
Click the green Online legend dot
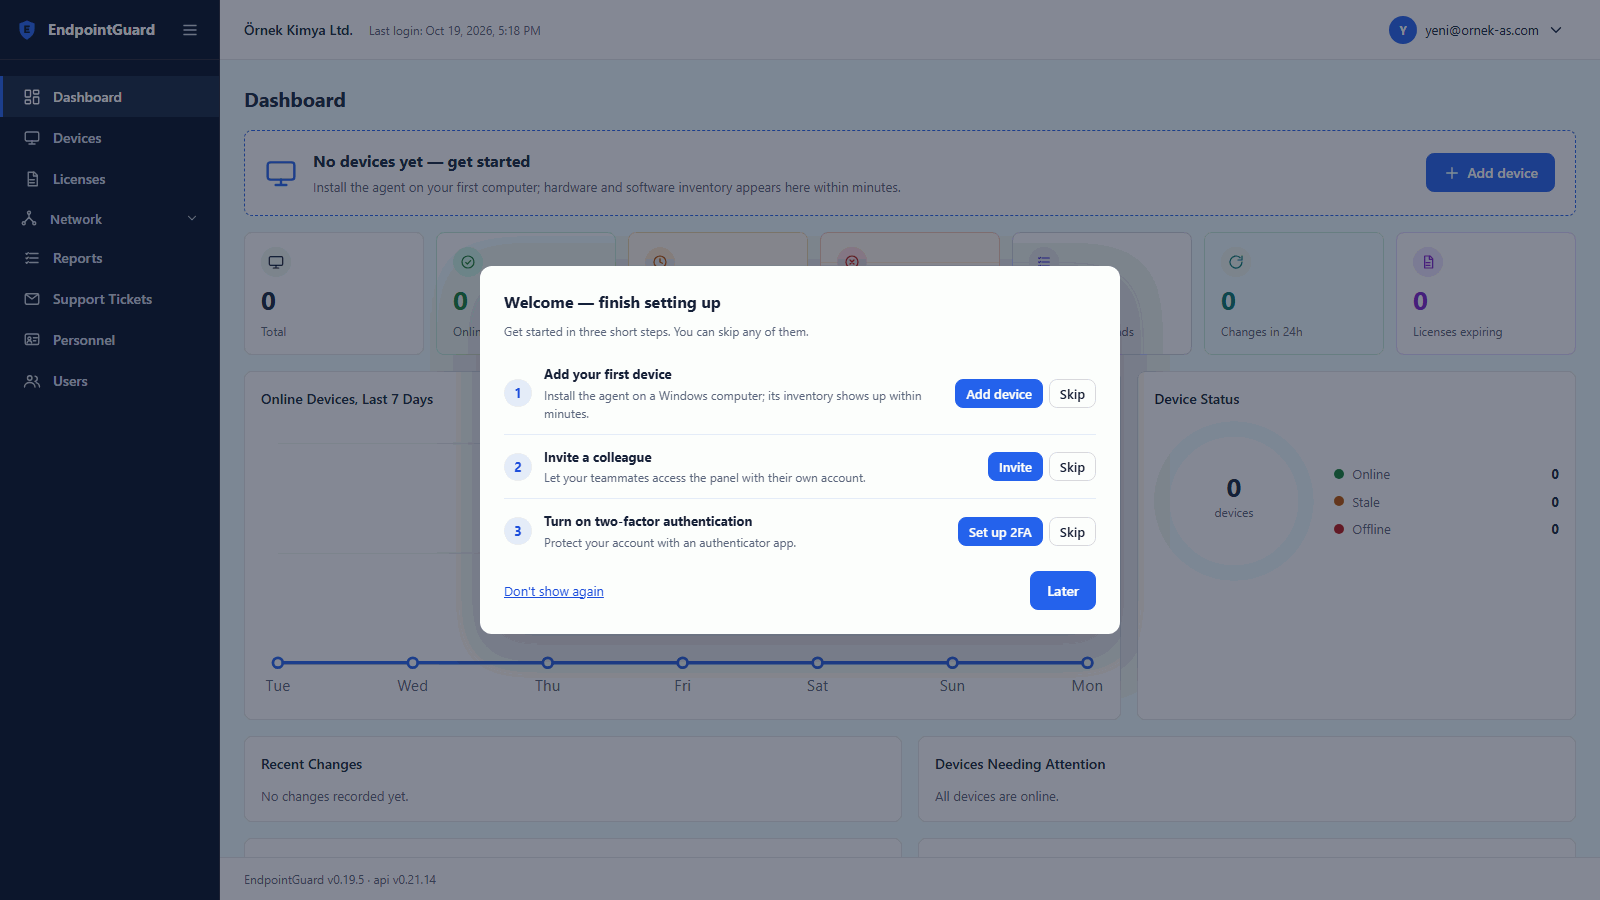coord(1339,474)
